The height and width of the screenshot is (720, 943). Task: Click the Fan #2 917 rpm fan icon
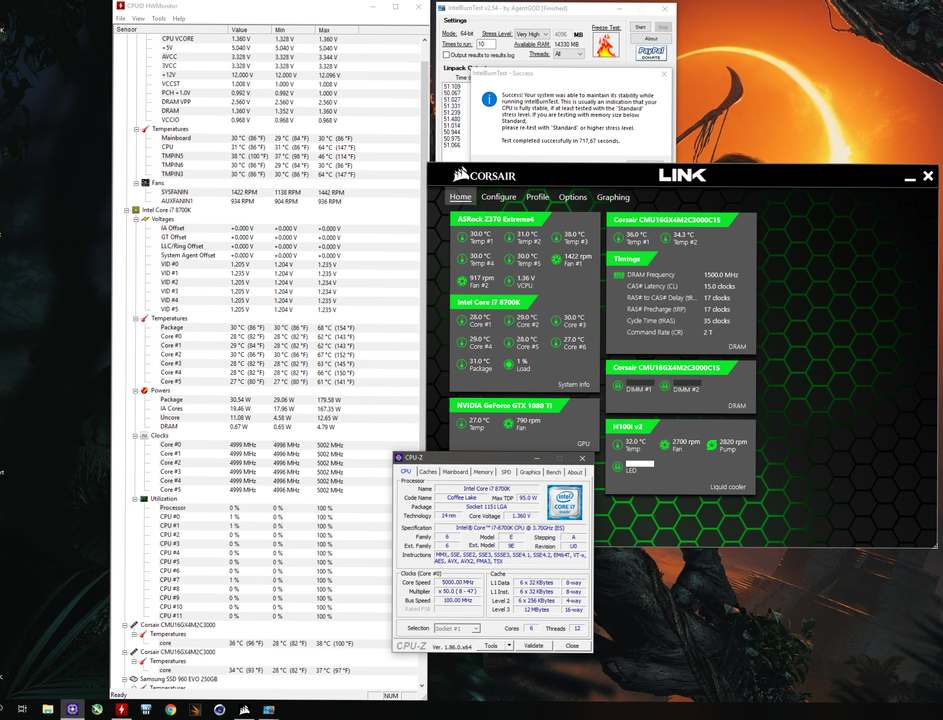click(462, 281)
